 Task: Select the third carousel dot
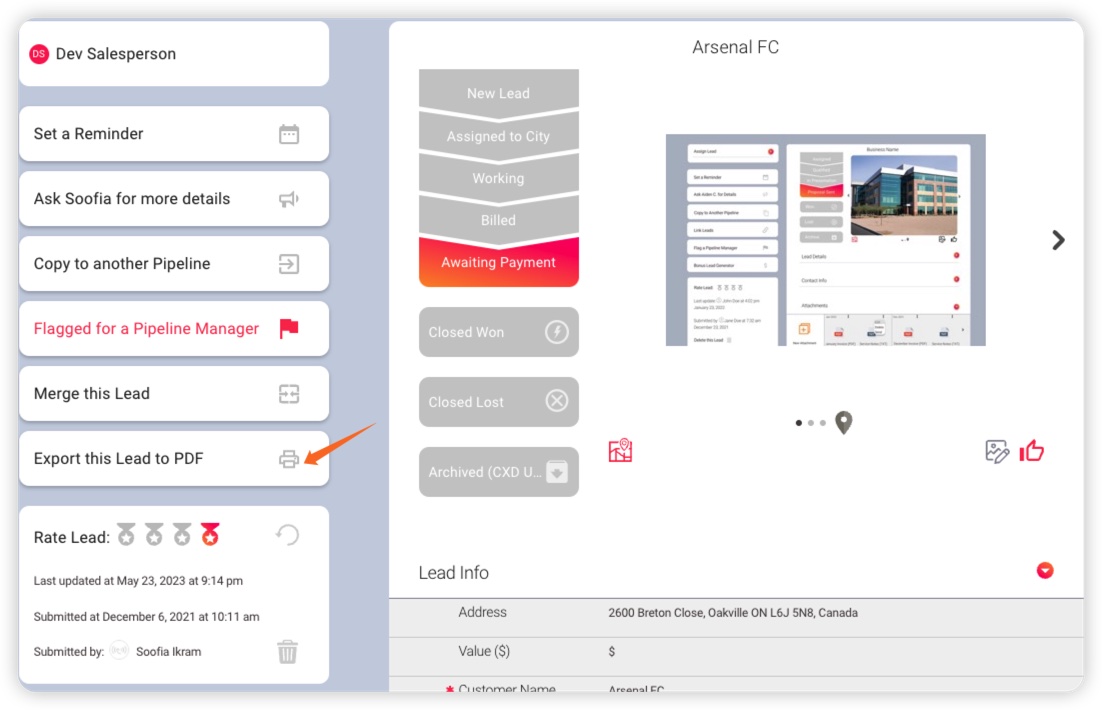coord(822,423)
